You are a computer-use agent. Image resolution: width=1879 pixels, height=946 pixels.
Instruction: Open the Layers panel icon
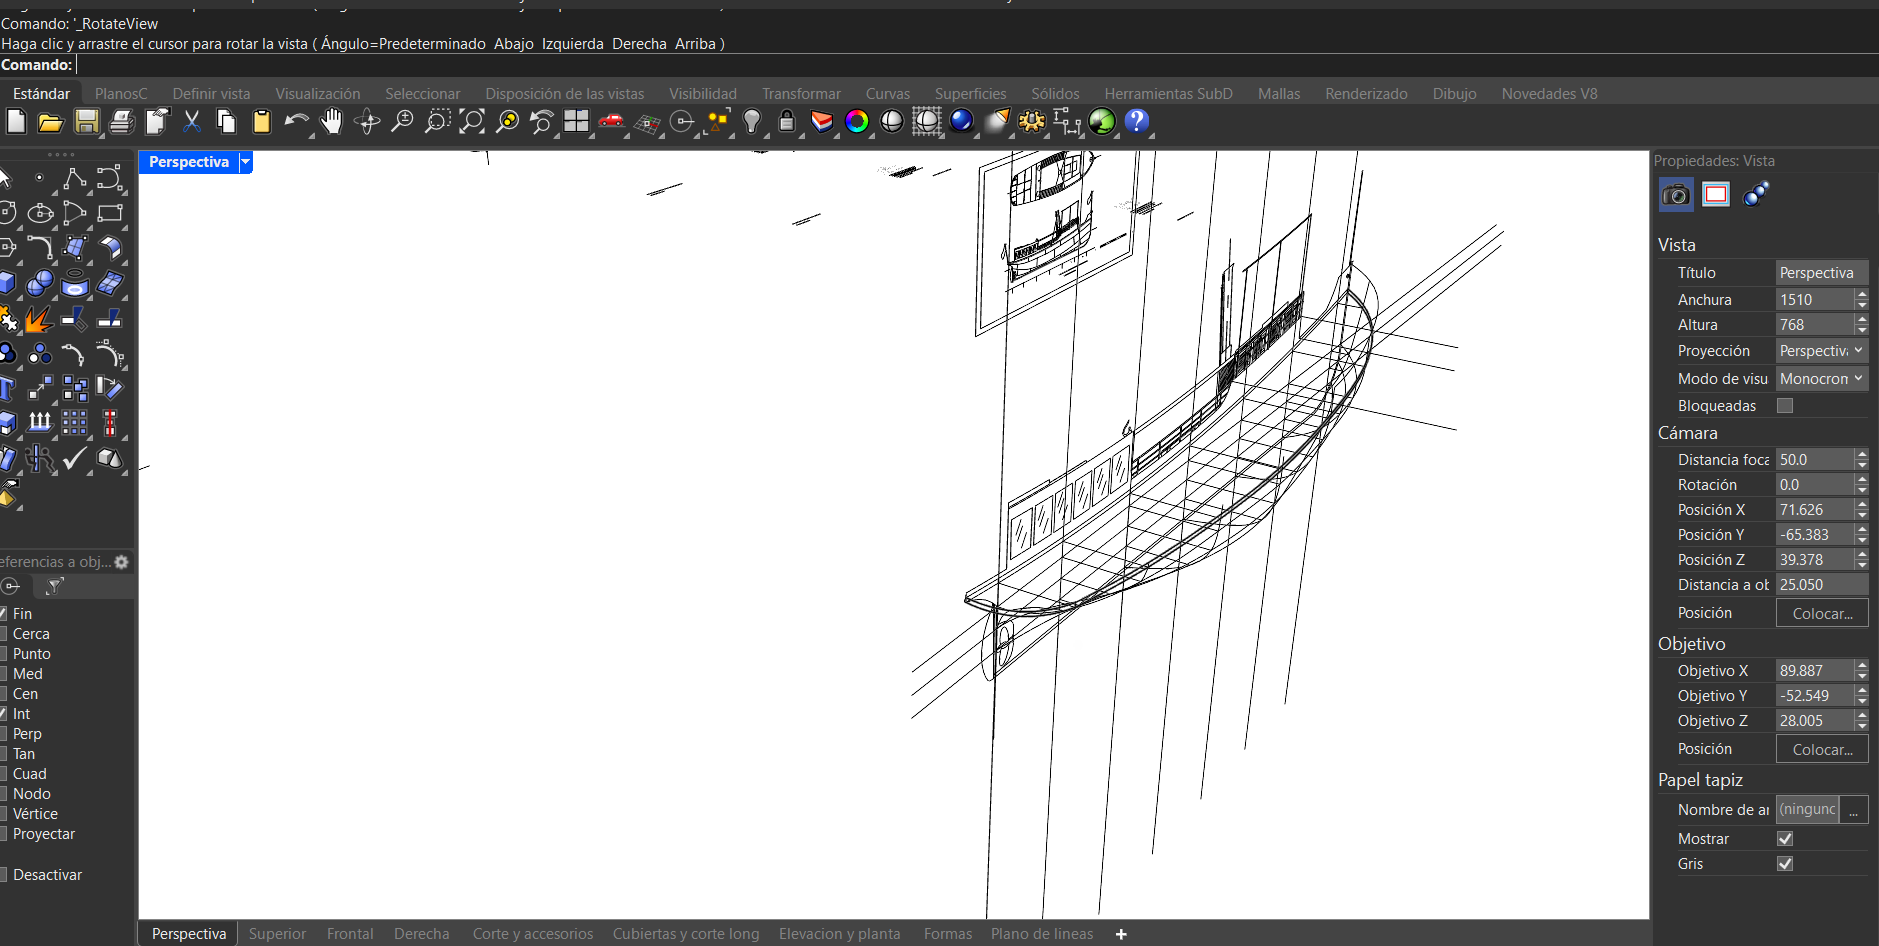(x=822, y=122)
